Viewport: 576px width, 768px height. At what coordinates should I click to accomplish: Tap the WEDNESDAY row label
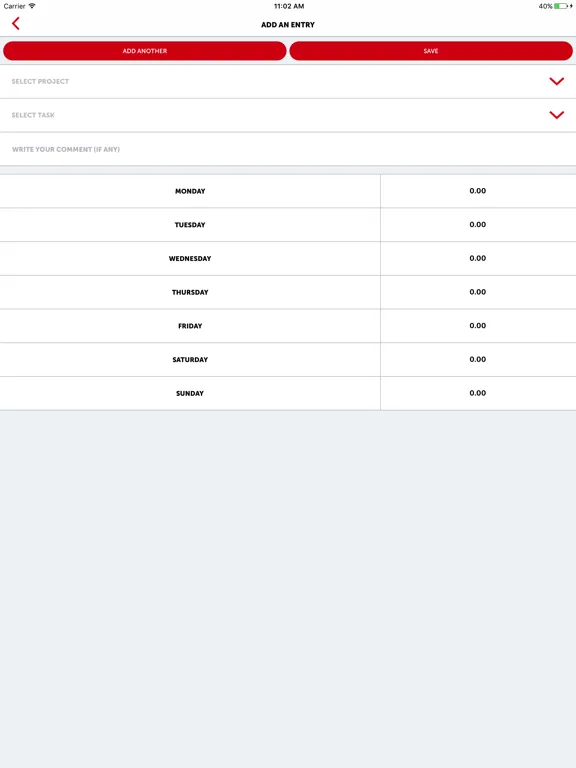pos(190,258)
